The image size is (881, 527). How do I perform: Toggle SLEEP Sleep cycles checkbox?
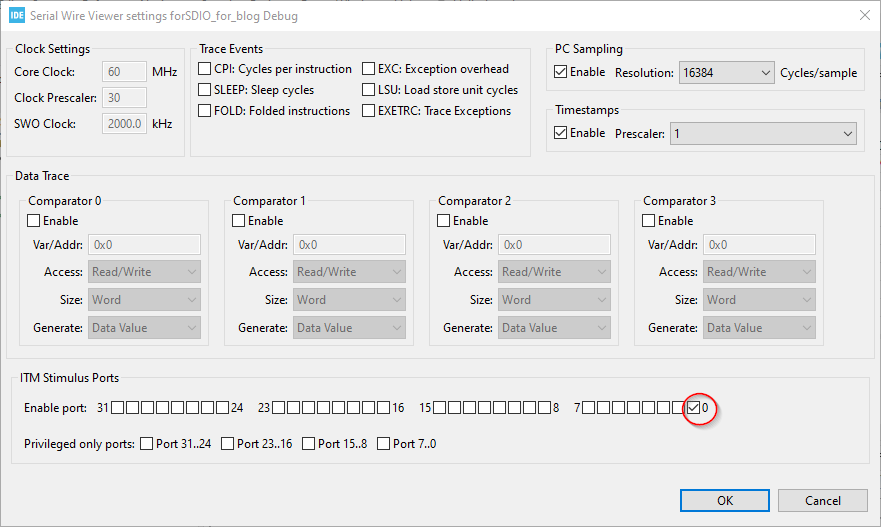click(x=205, y=89)
